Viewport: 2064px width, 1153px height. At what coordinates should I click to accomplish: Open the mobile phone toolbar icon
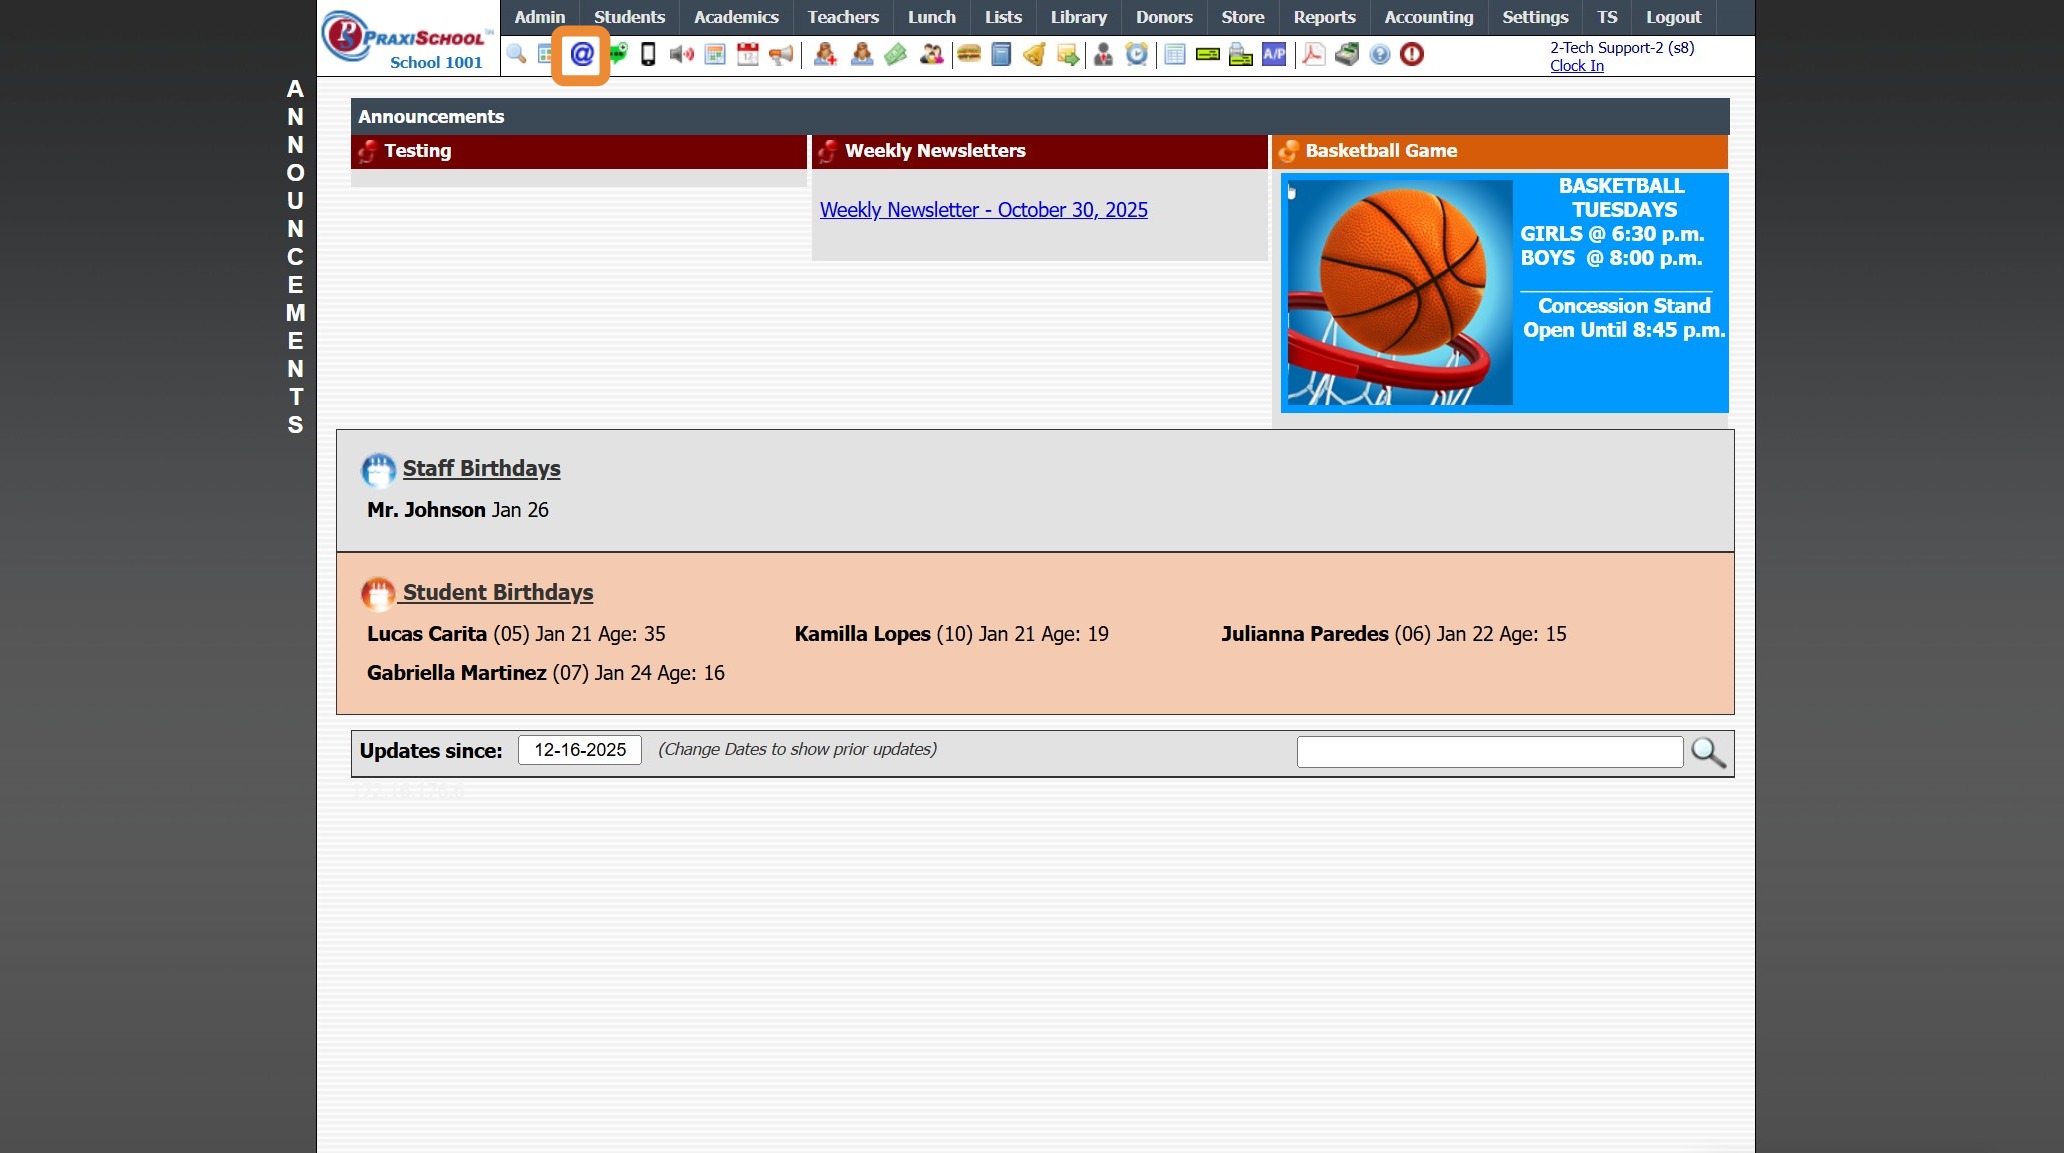click(x=648, y=55)
